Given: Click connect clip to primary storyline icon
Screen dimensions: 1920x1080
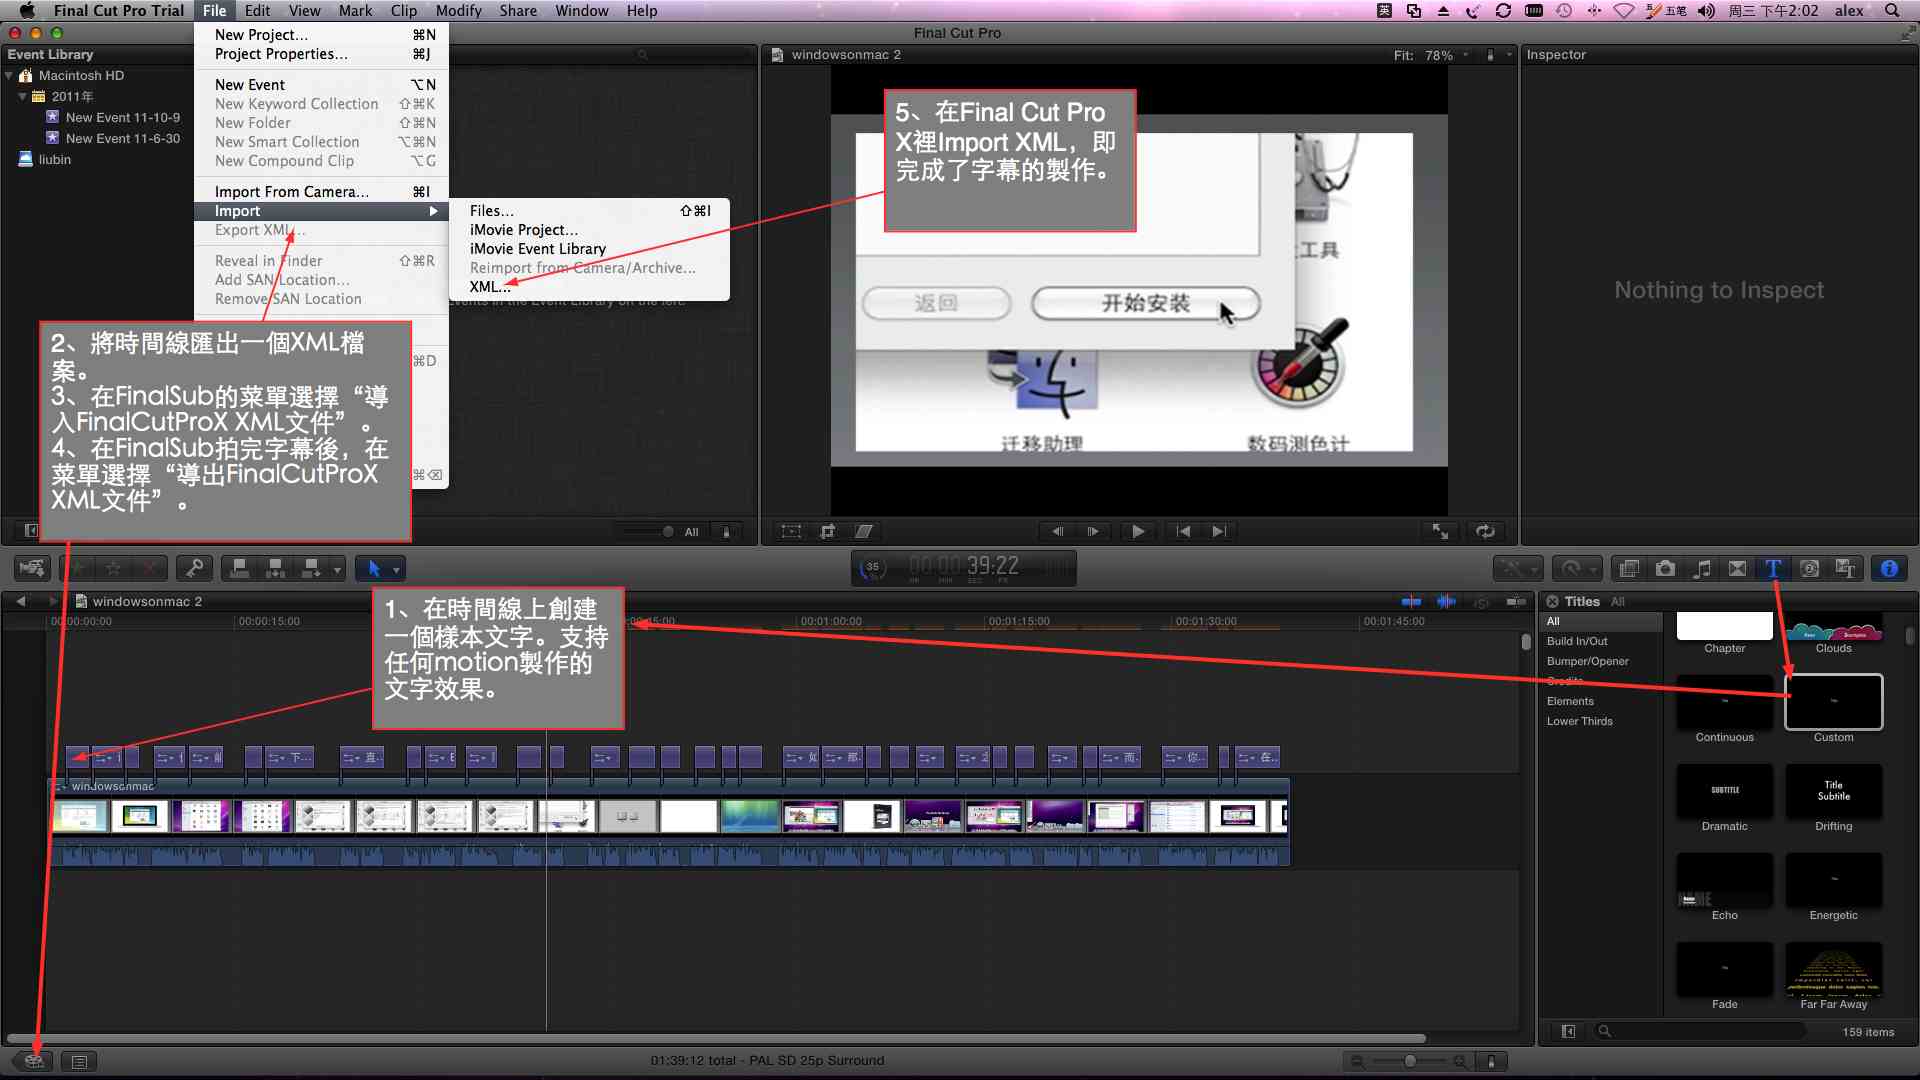Looking at the screenshot, I should [239, 568].
